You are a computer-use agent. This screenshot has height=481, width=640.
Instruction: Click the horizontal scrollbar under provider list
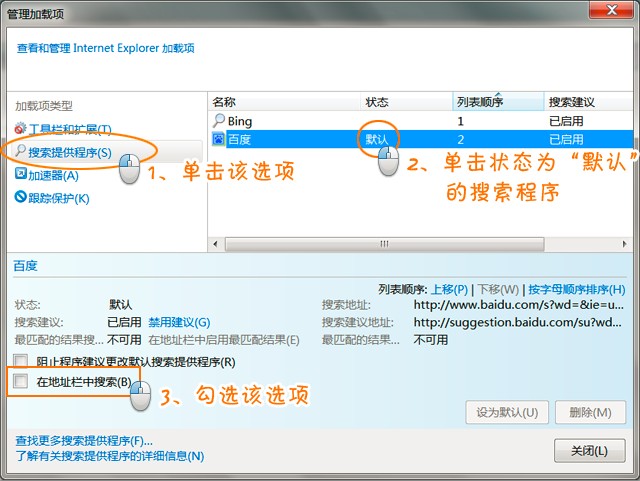point(380,243)
